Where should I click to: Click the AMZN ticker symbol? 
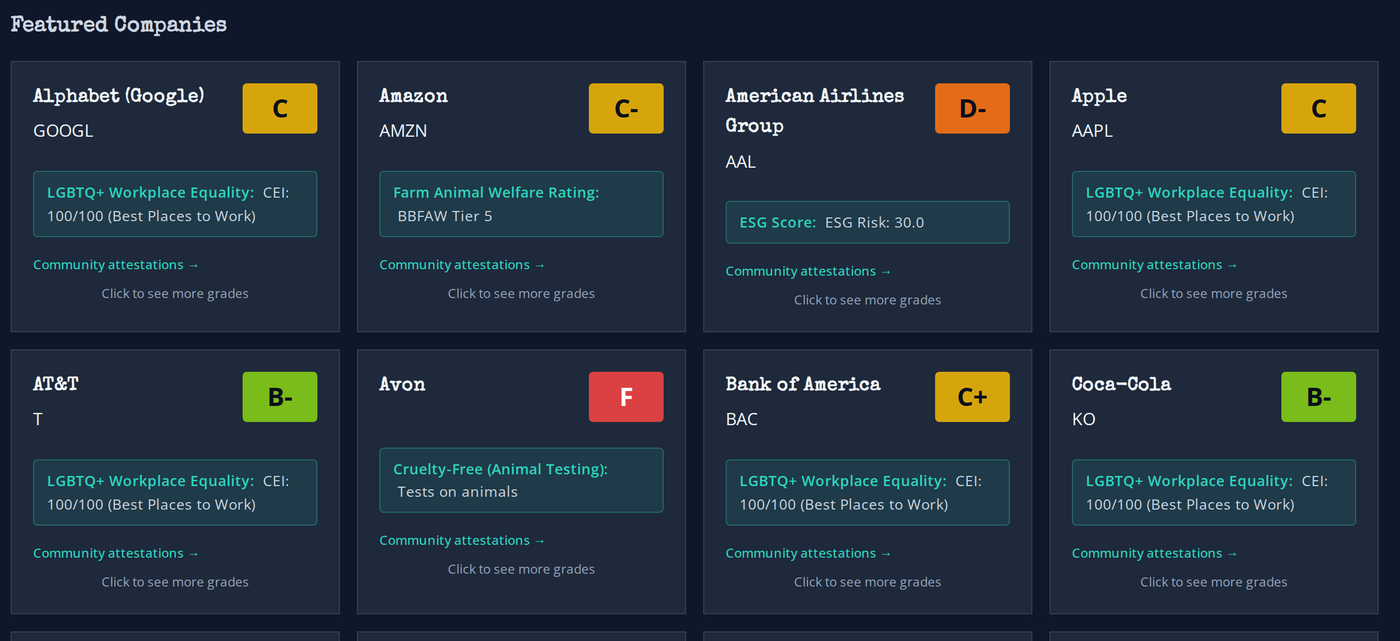tap(403, 130)
